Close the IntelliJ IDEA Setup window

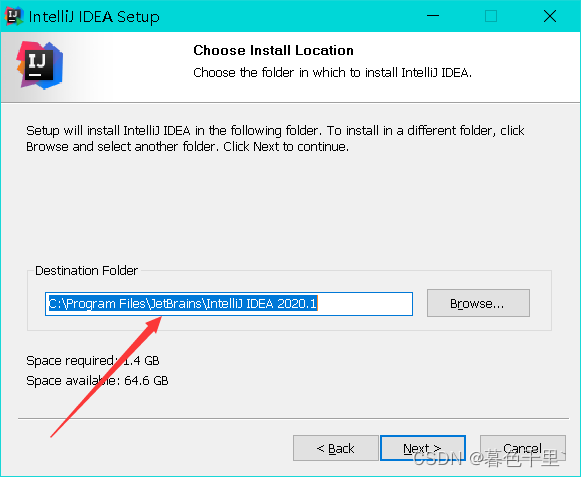pyautogui.click(x=550, y=16)
